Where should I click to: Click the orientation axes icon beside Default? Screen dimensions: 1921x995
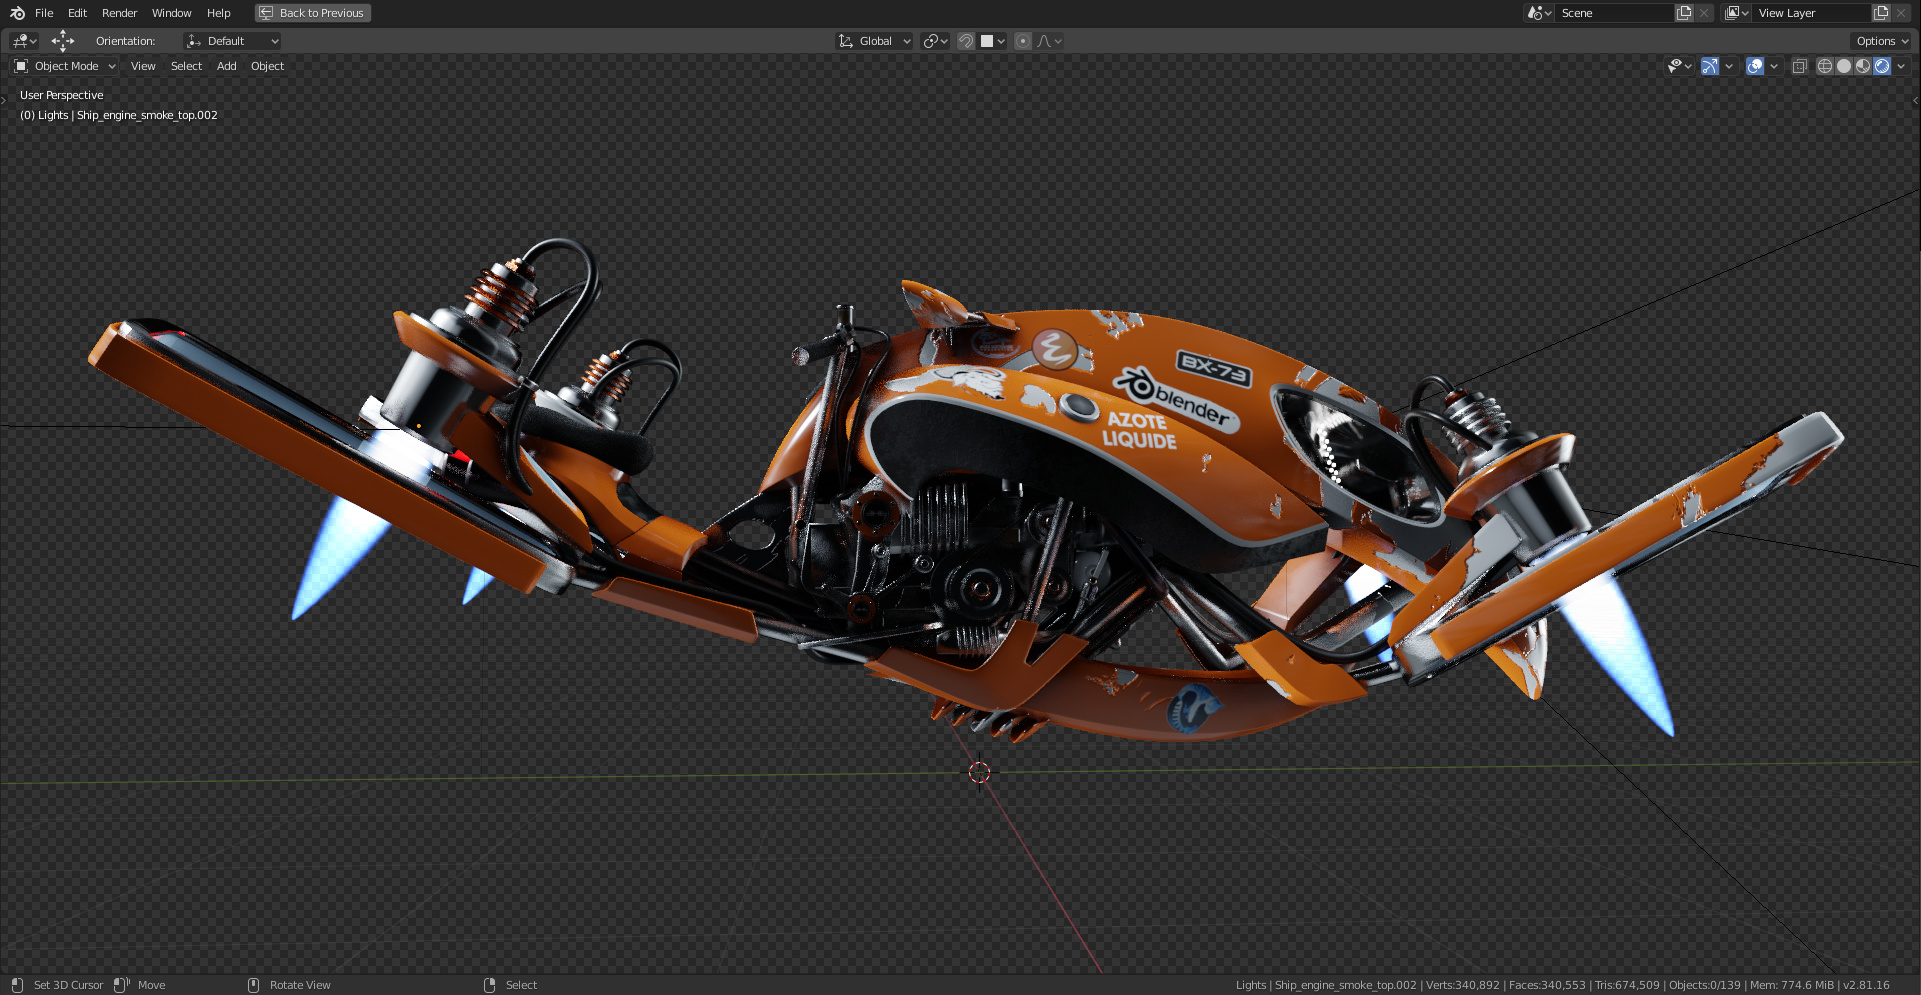click(194, 41)
